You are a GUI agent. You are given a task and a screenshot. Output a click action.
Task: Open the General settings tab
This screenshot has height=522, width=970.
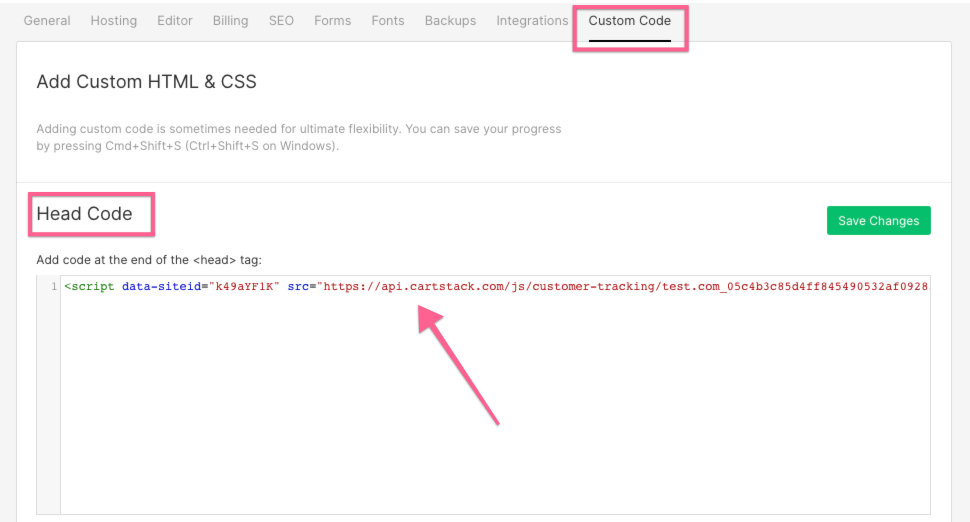(47, 20)
